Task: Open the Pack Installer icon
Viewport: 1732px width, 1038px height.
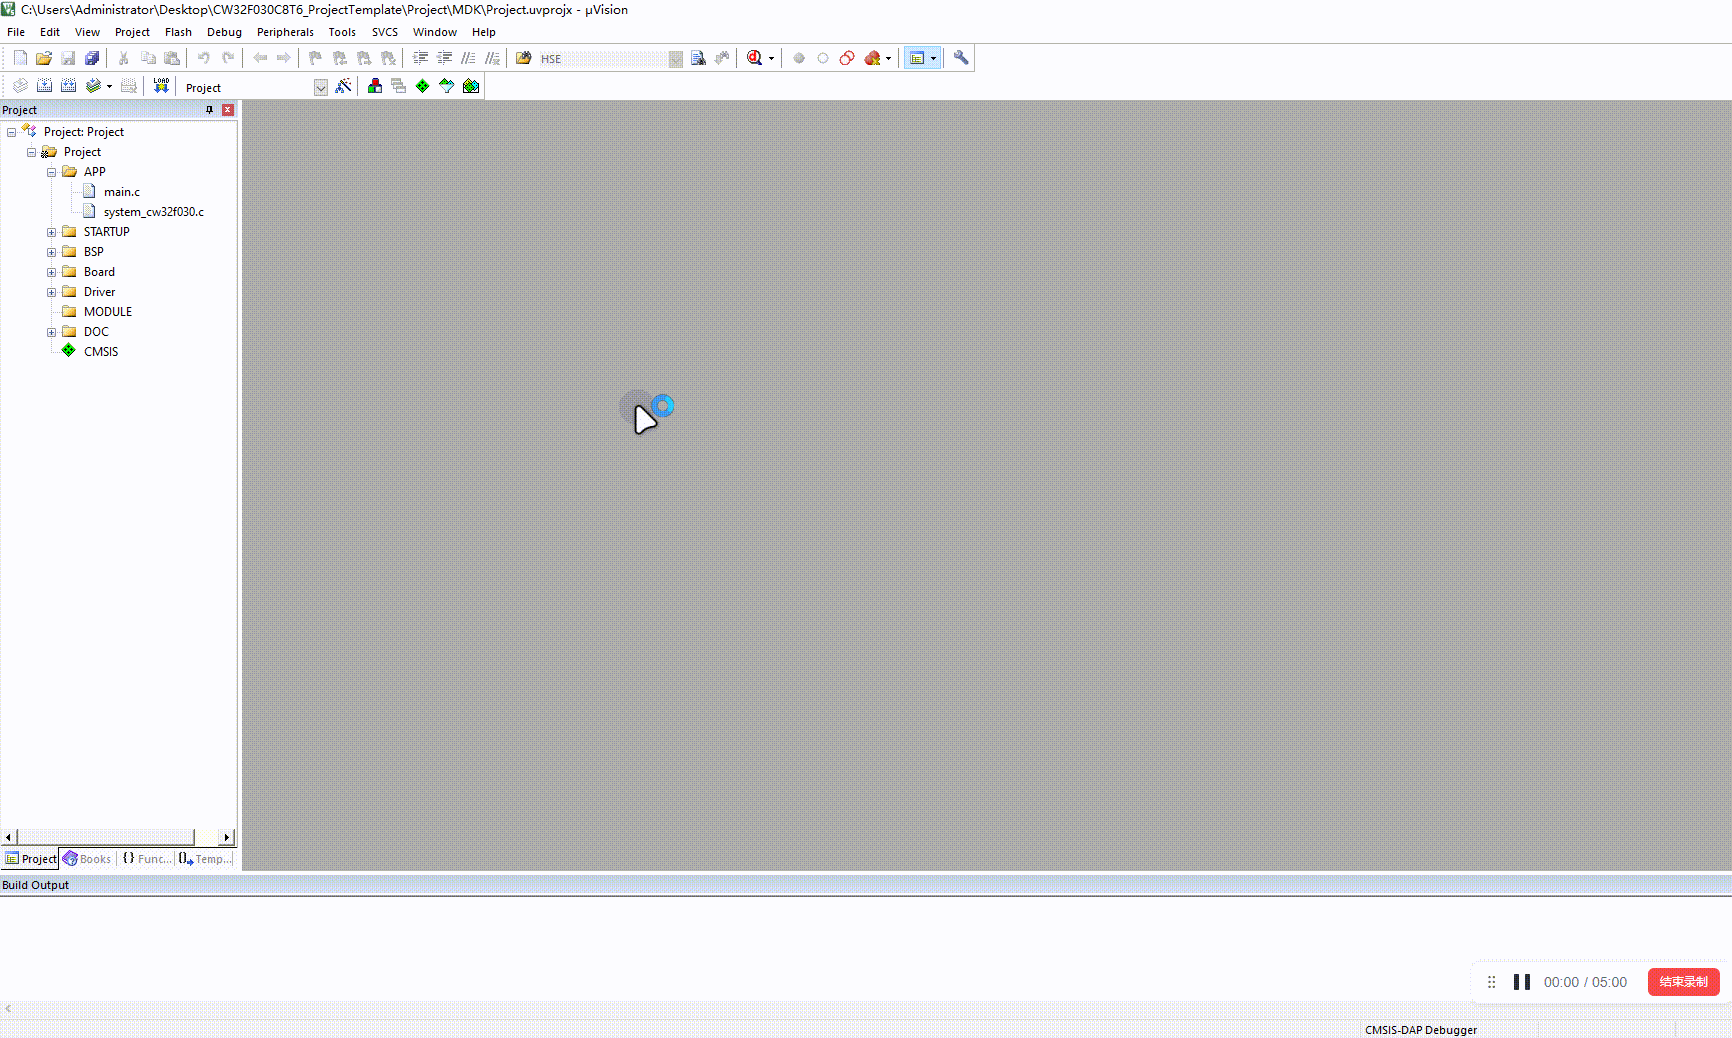Action: [471, 86]
